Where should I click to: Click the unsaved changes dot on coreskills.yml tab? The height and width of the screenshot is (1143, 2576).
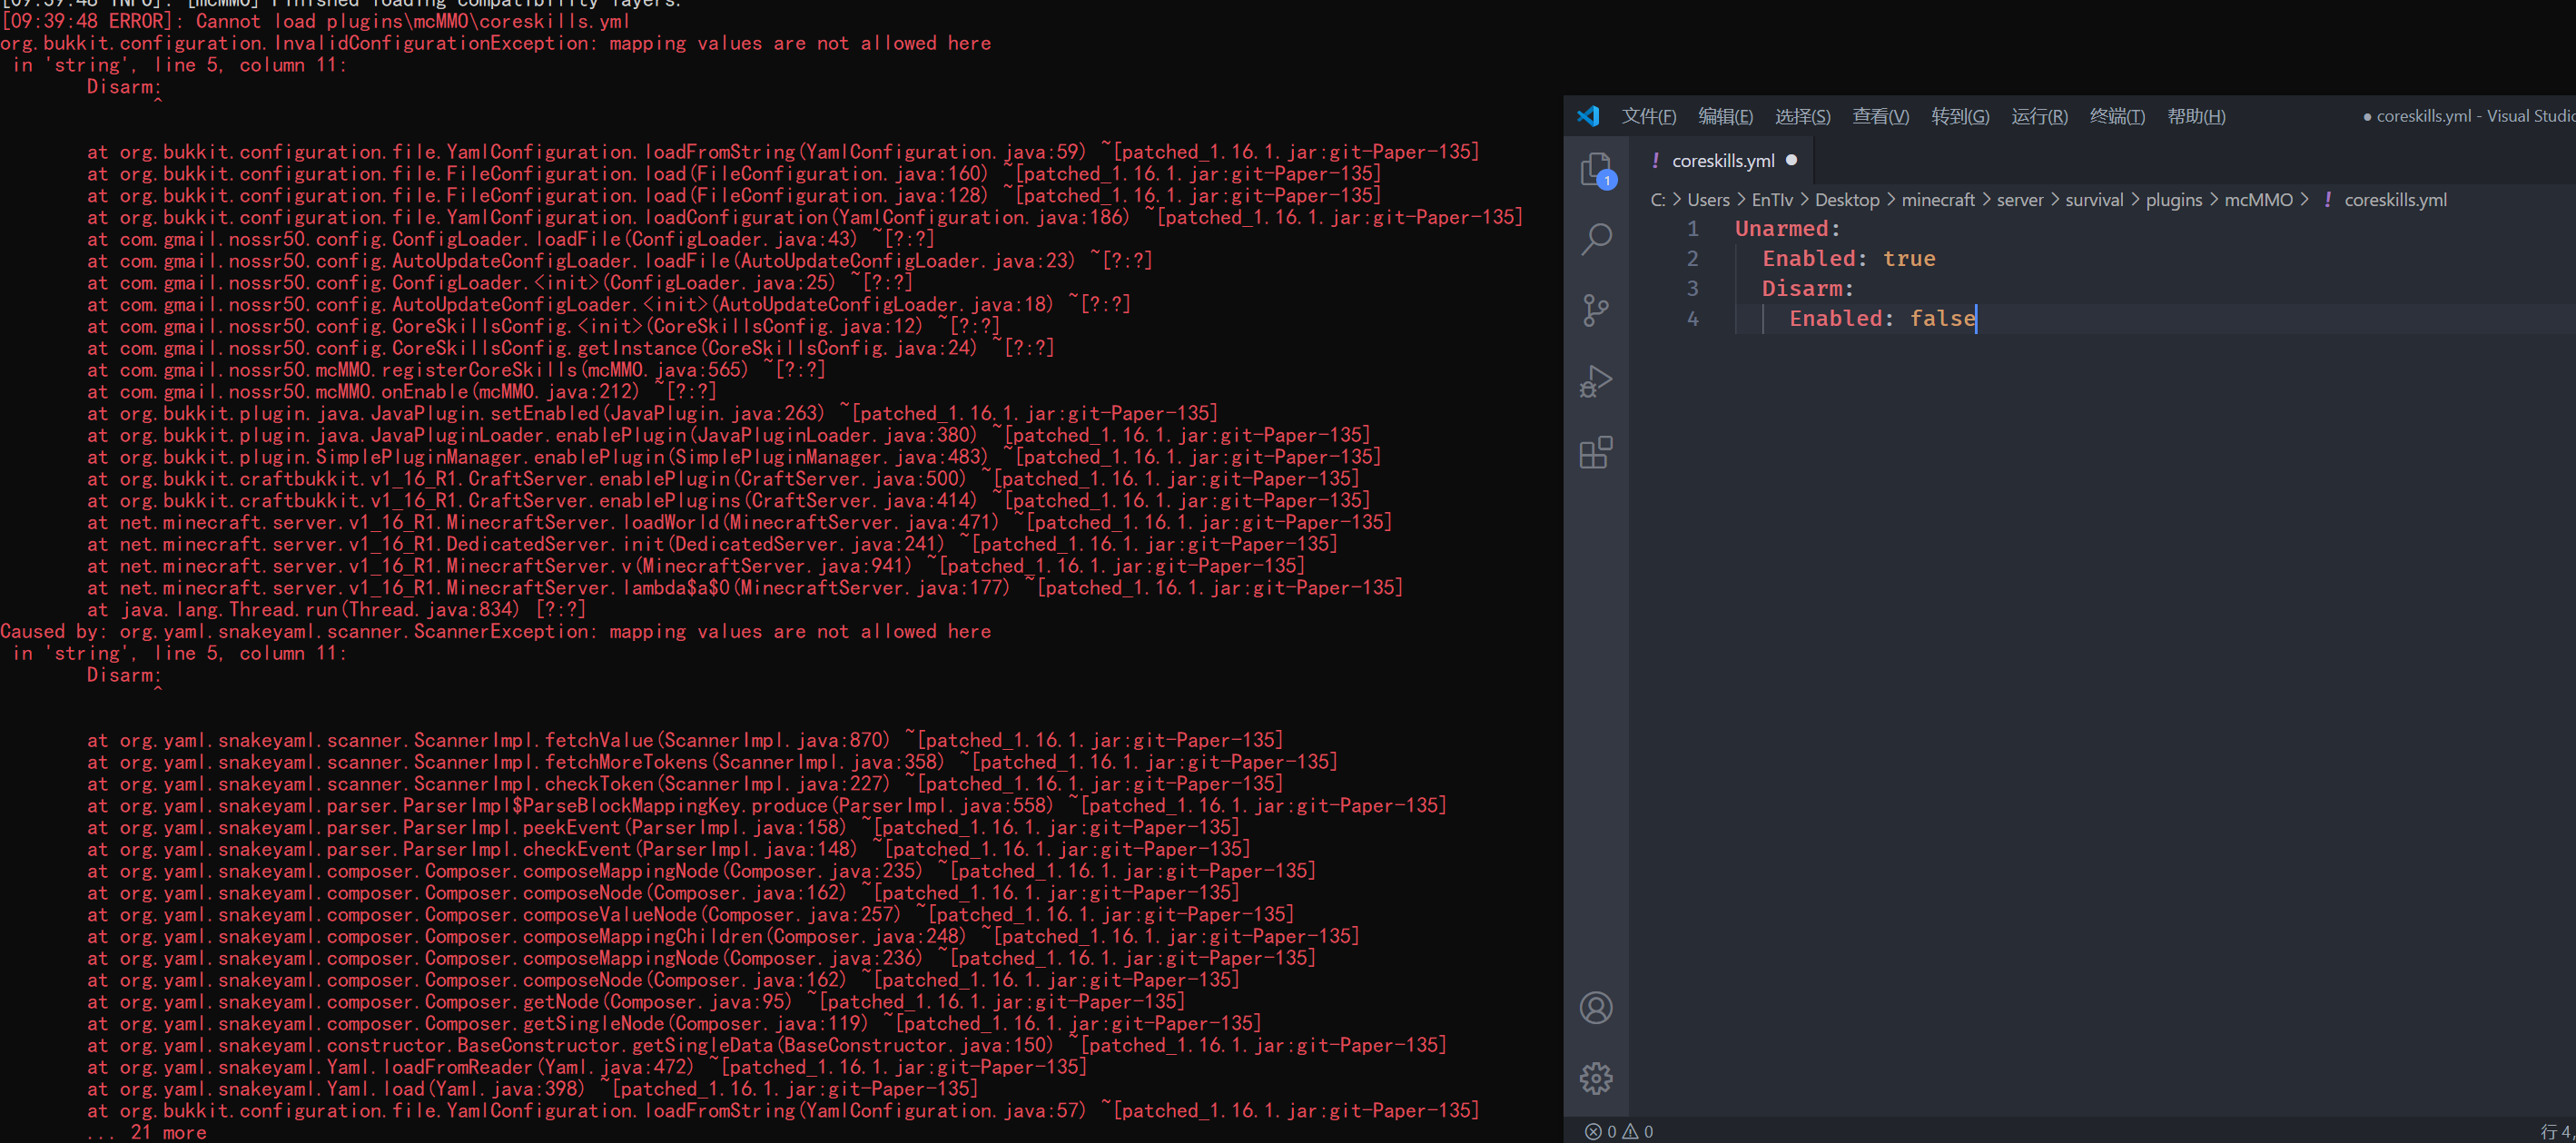(1791, 160)
